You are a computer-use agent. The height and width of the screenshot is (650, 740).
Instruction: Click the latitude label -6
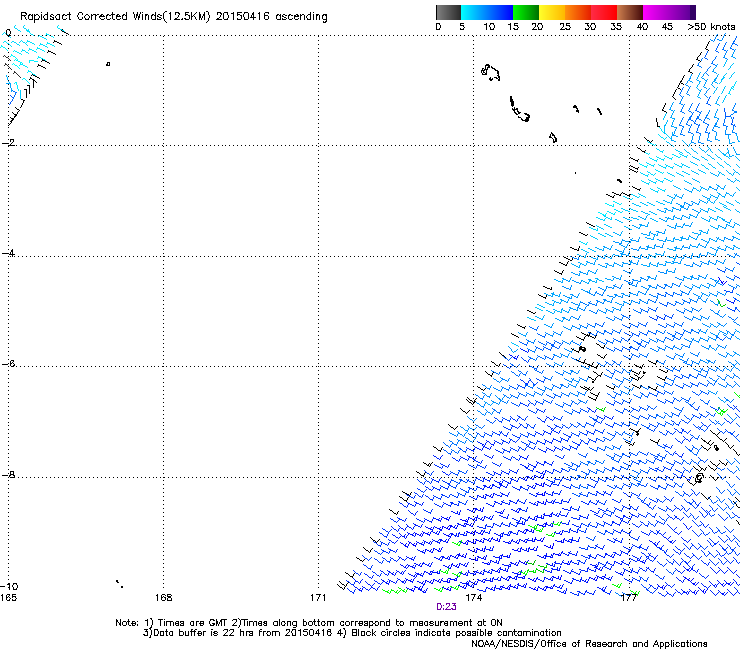point(8,364)
